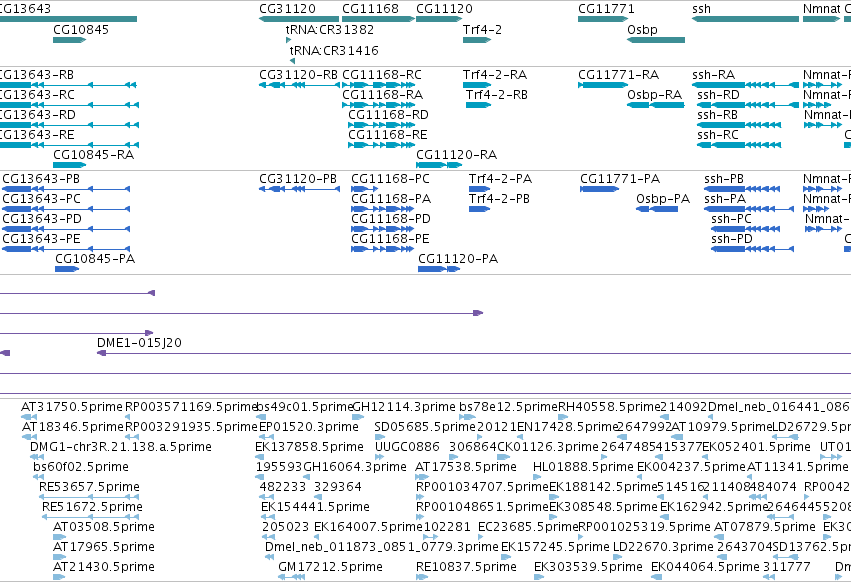The image size is (851, 582).
Task: Click the CG11168-PA protein
Action: point(383,209)
